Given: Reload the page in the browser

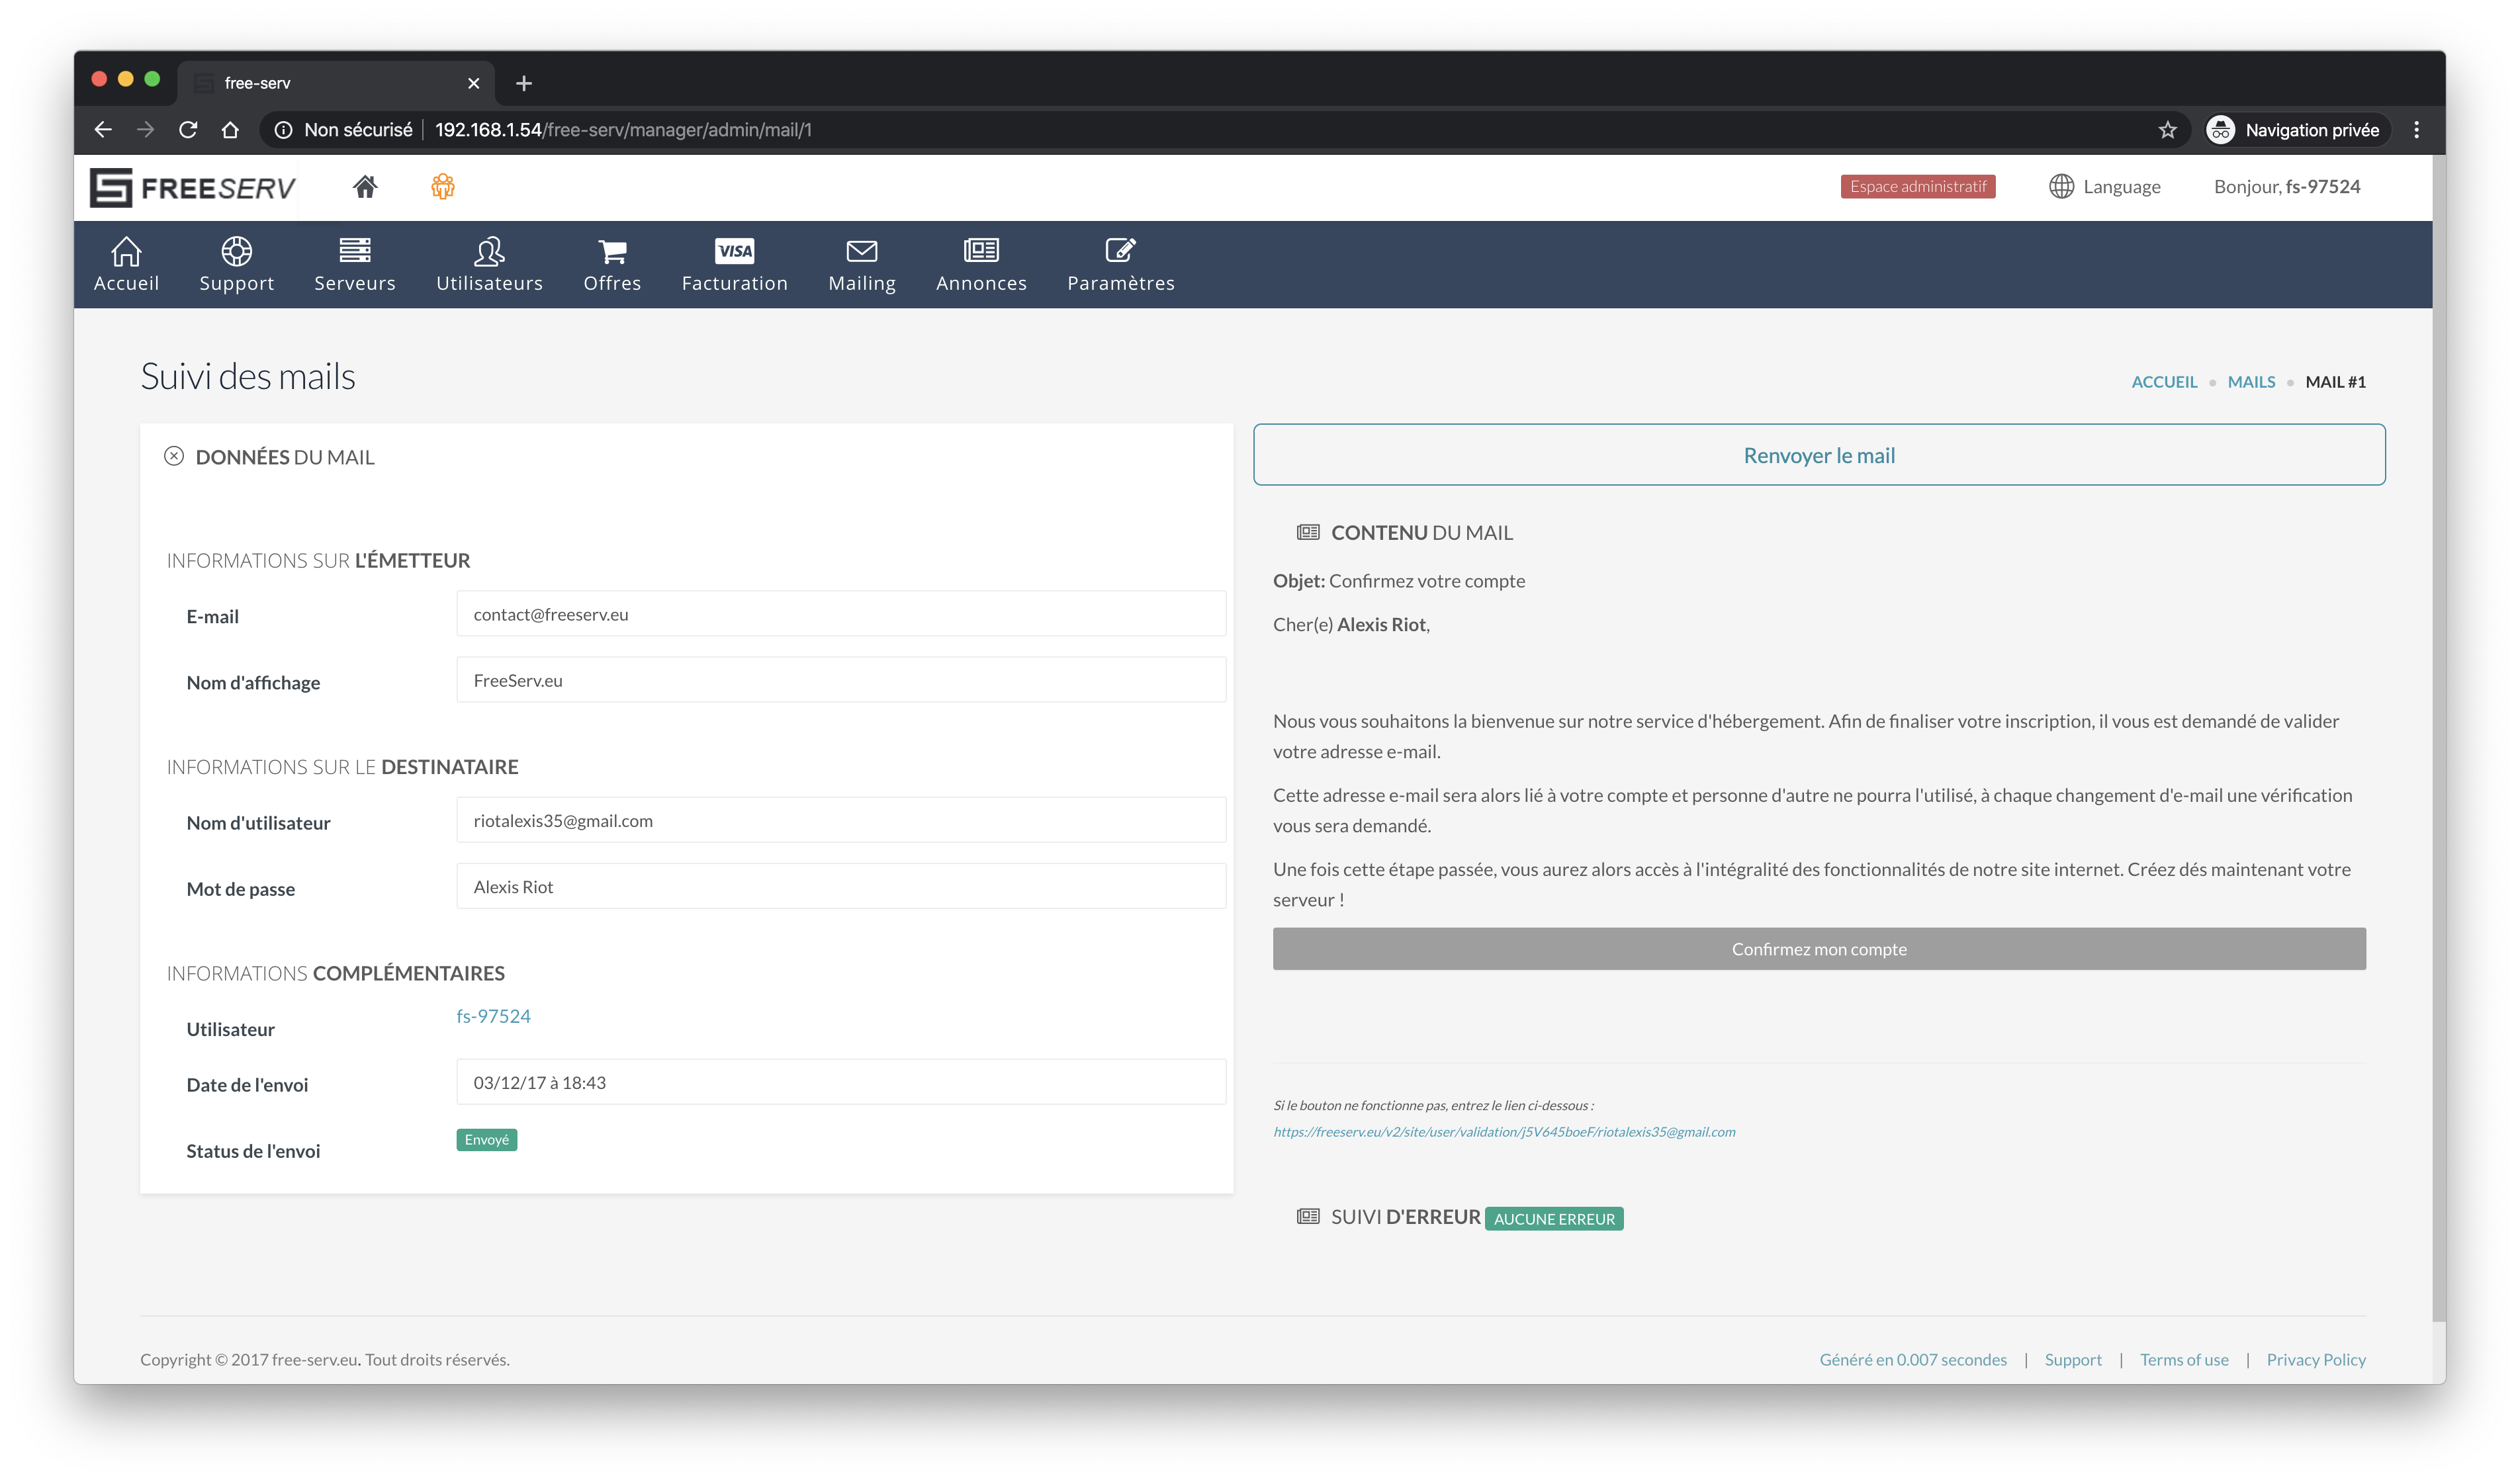Looking at the screenshot, I should [x=188, y=130].
